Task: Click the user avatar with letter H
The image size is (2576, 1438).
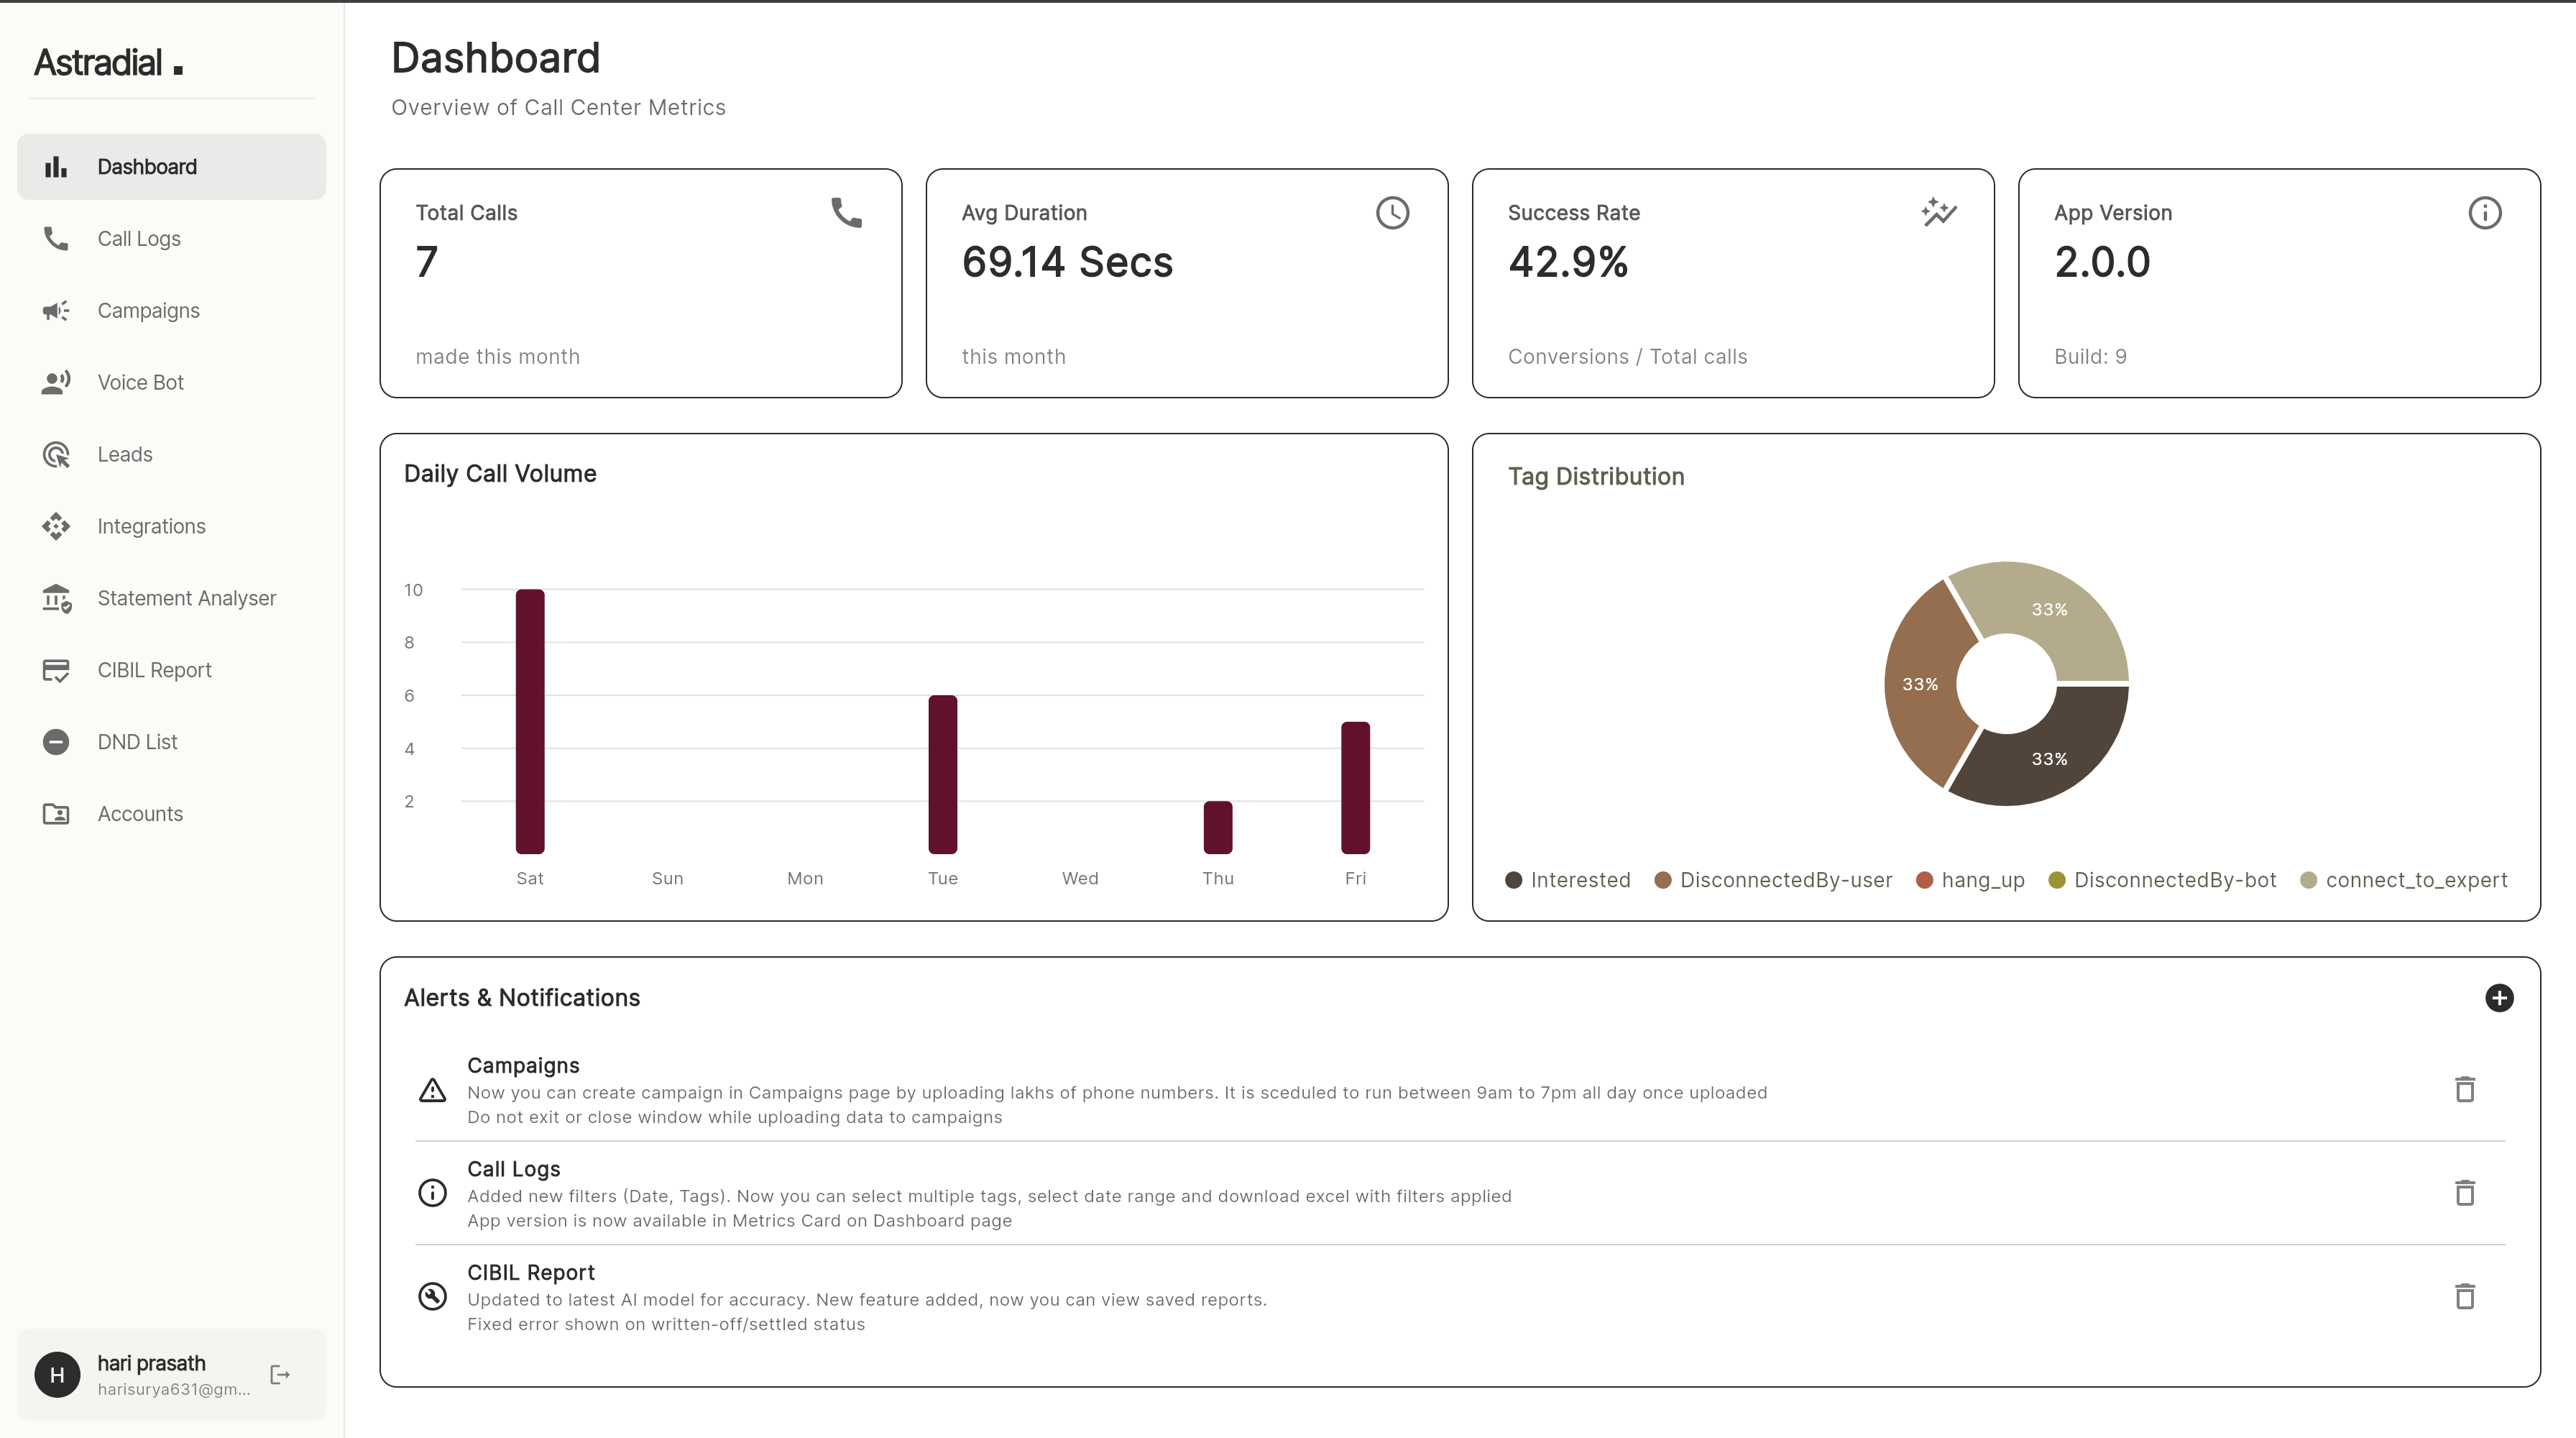Action: point(57,1374)
